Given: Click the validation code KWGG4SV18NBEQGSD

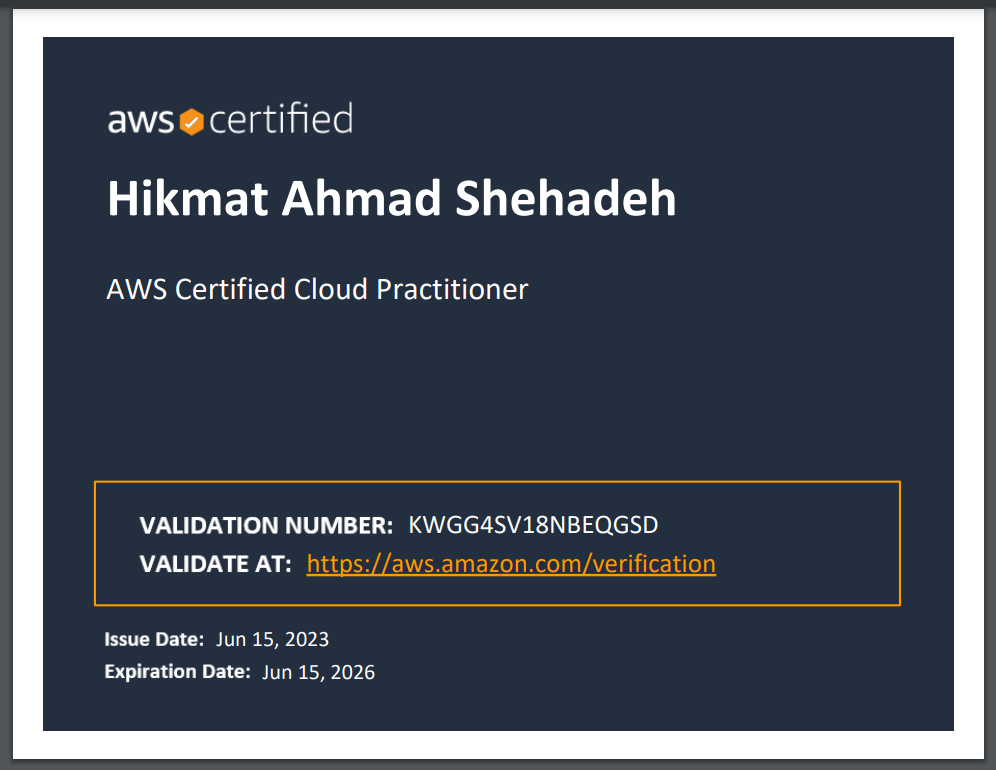Looking at the screenshot, I should [x=533, y=526].
